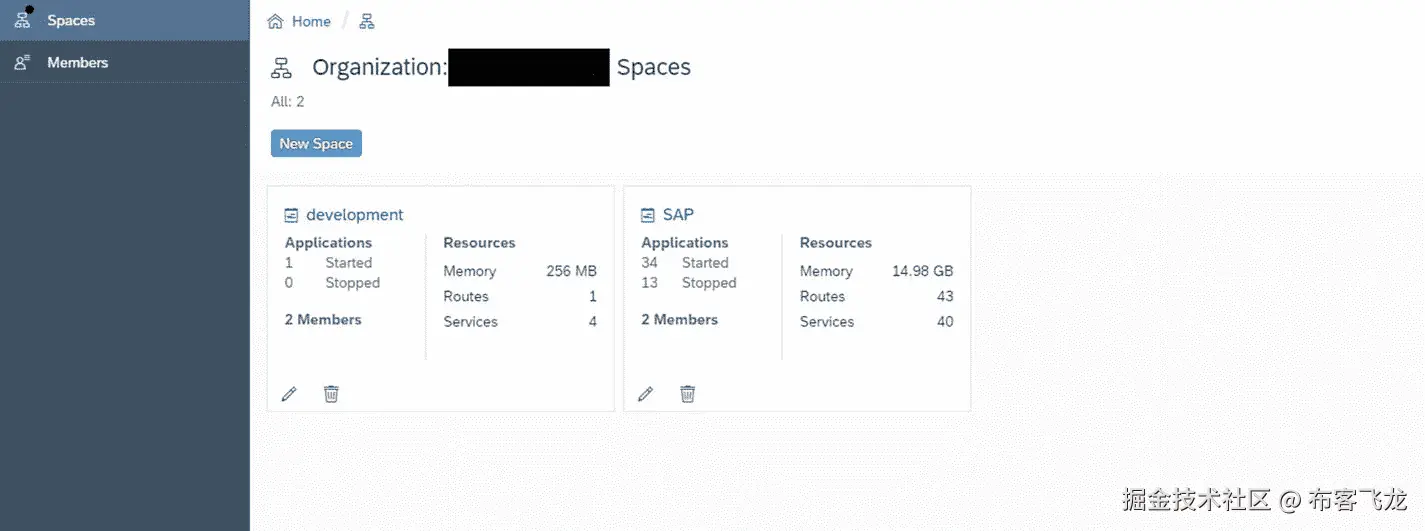Image resolution: width=1425 pixels, height=531 pixels.
Task: Click the SAP card's Memory 14.98 GB value
Action: [x=922, y=271]
